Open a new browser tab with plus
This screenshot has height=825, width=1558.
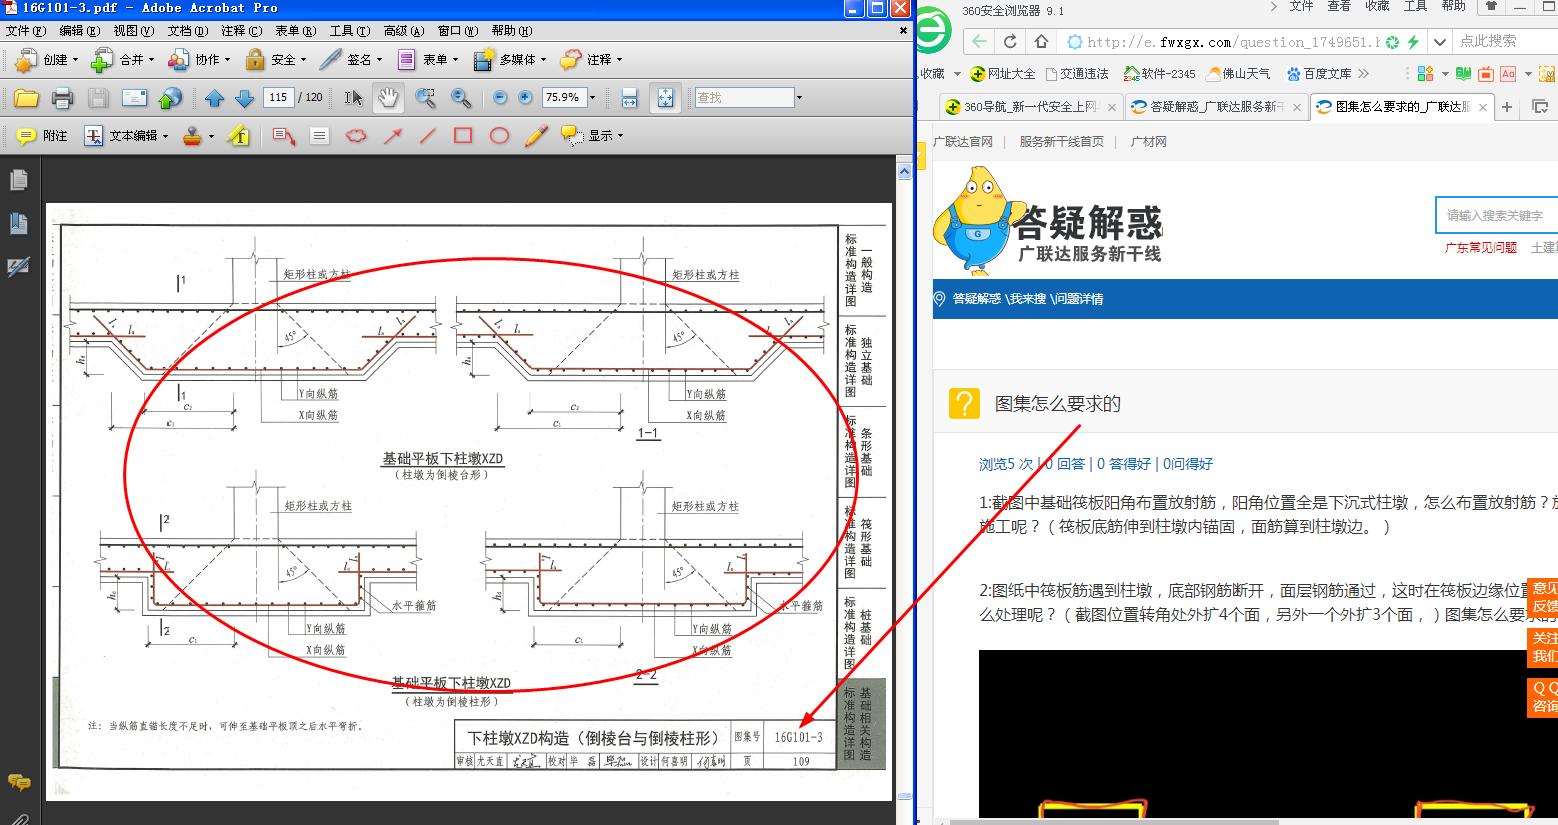point(1507,107)
